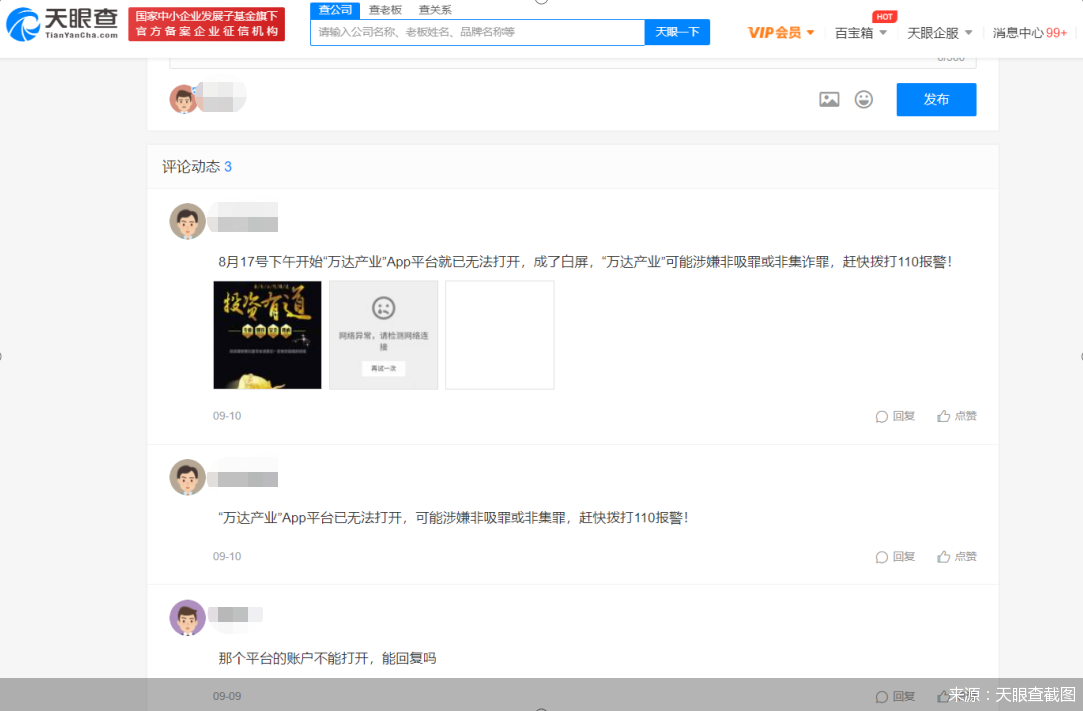Open the emoji picker icon
The width and height of the screenshot is (1083, 711).
(863, 99)
